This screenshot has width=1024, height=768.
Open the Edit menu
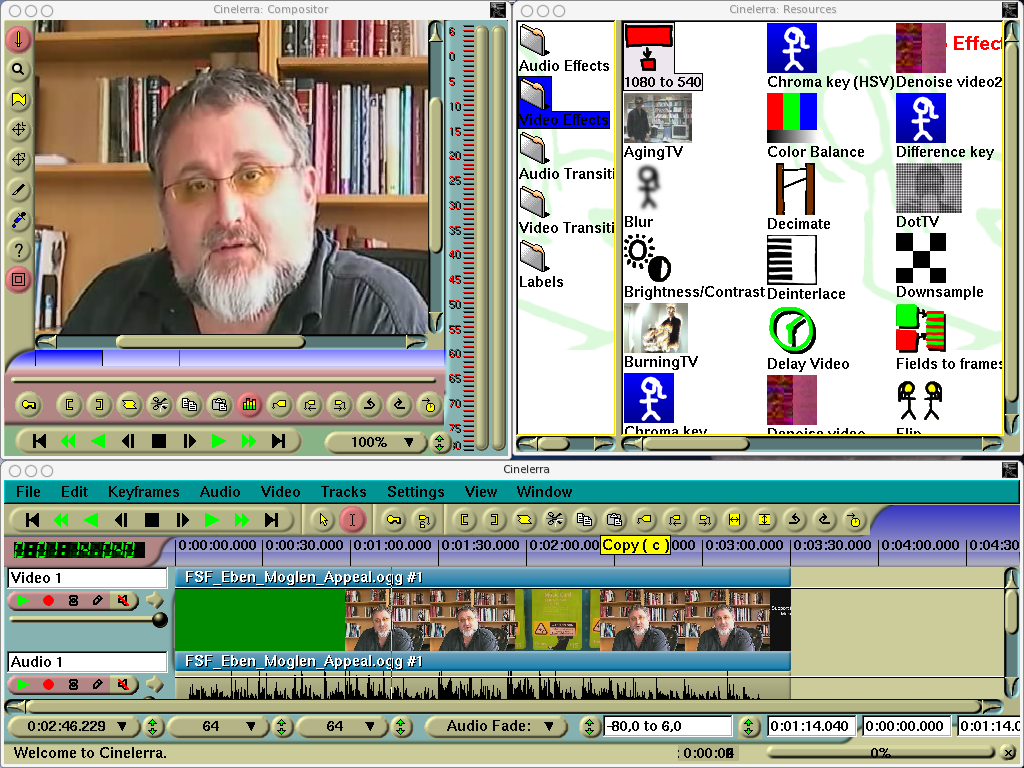coord(74,492)
